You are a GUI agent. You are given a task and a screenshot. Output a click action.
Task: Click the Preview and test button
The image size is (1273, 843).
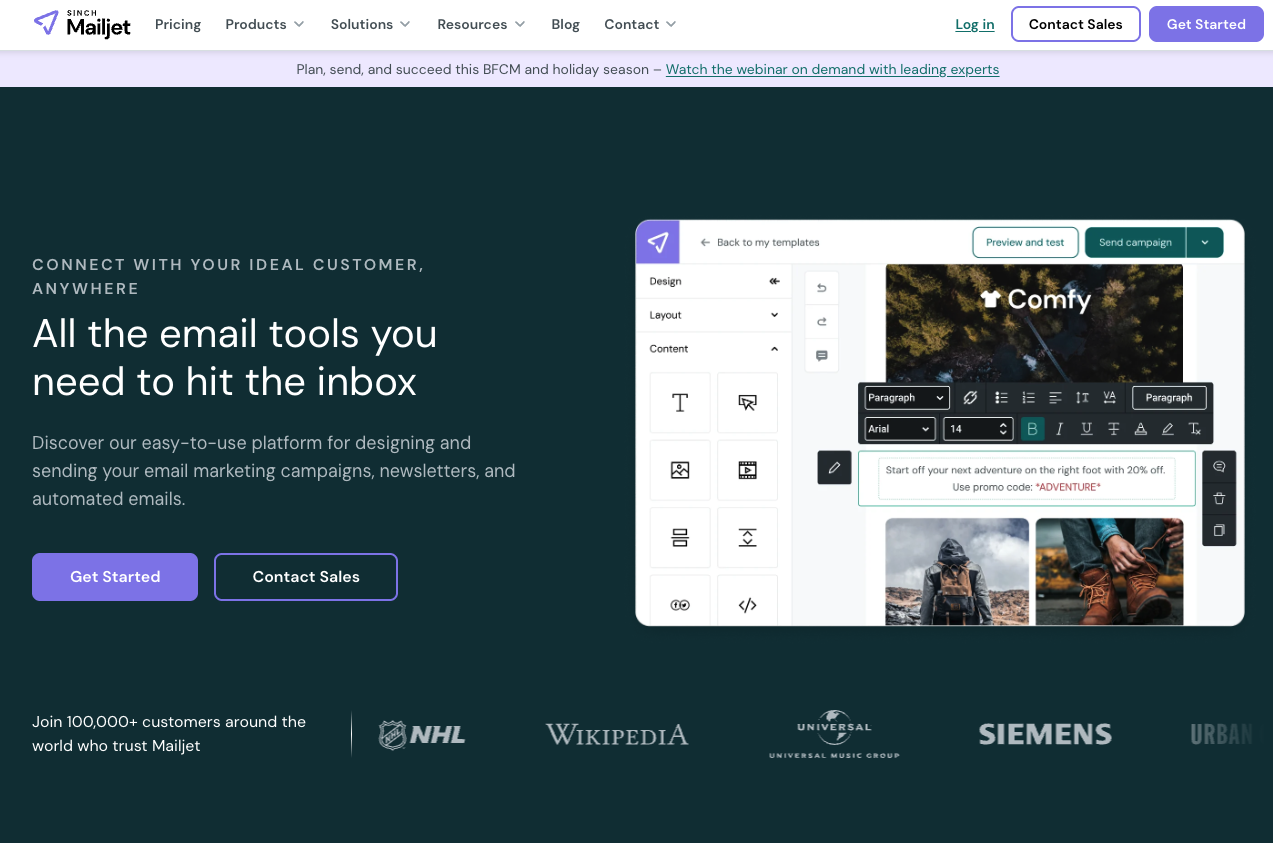click(1025, 242)
